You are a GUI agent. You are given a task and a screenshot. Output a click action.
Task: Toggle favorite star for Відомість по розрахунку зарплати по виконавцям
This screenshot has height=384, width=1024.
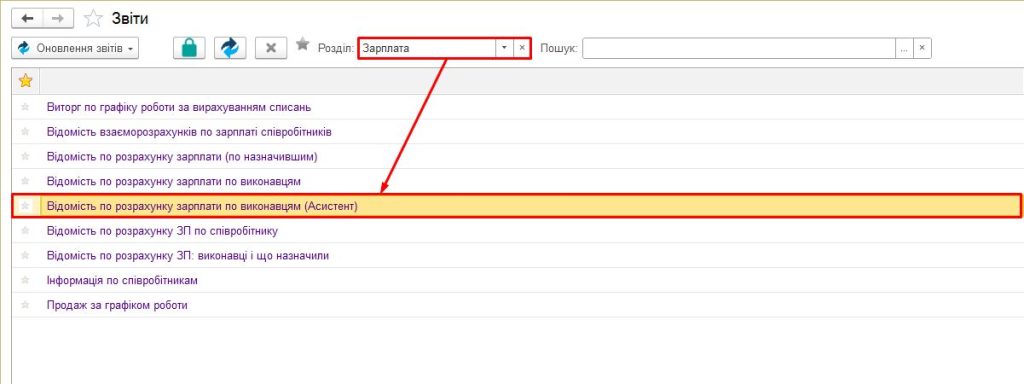click(x=25, y=181)
